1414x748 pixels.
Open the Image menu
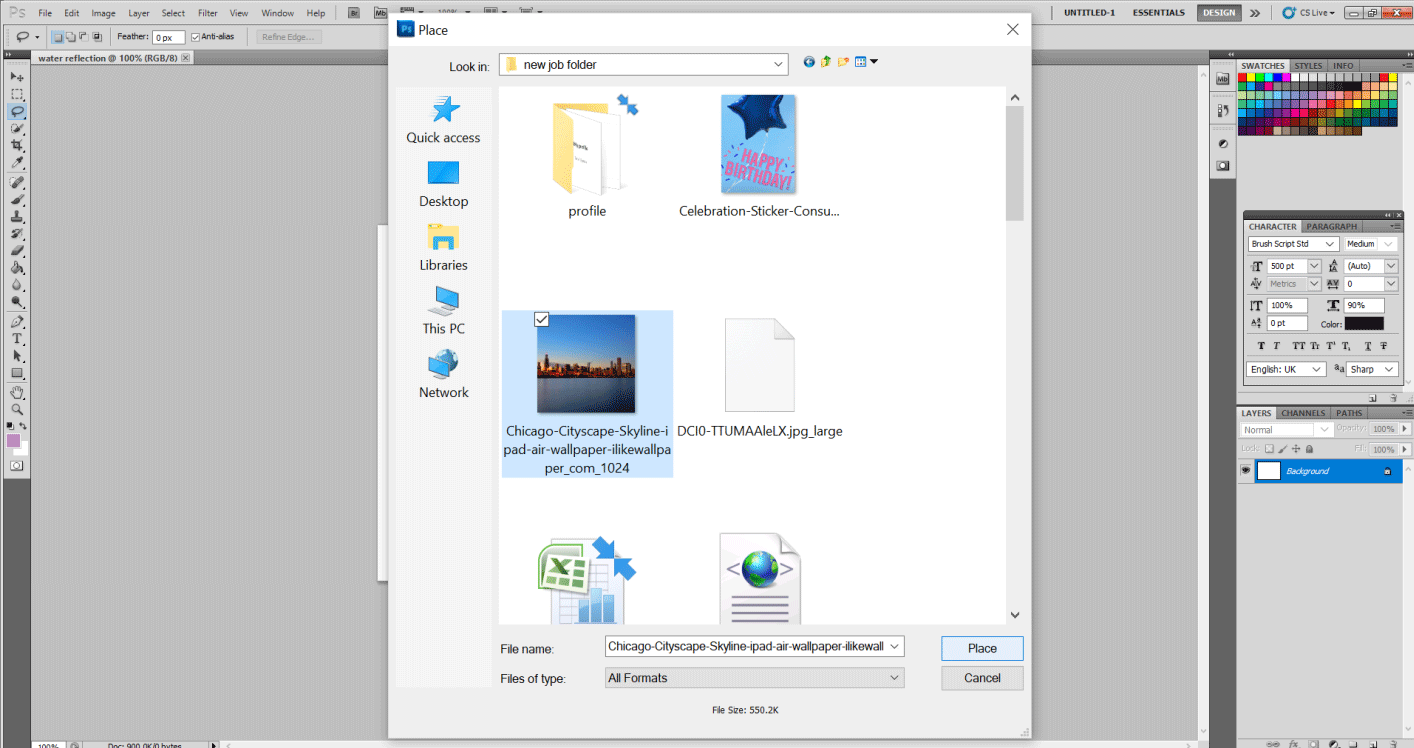click(x=103, y=13)
